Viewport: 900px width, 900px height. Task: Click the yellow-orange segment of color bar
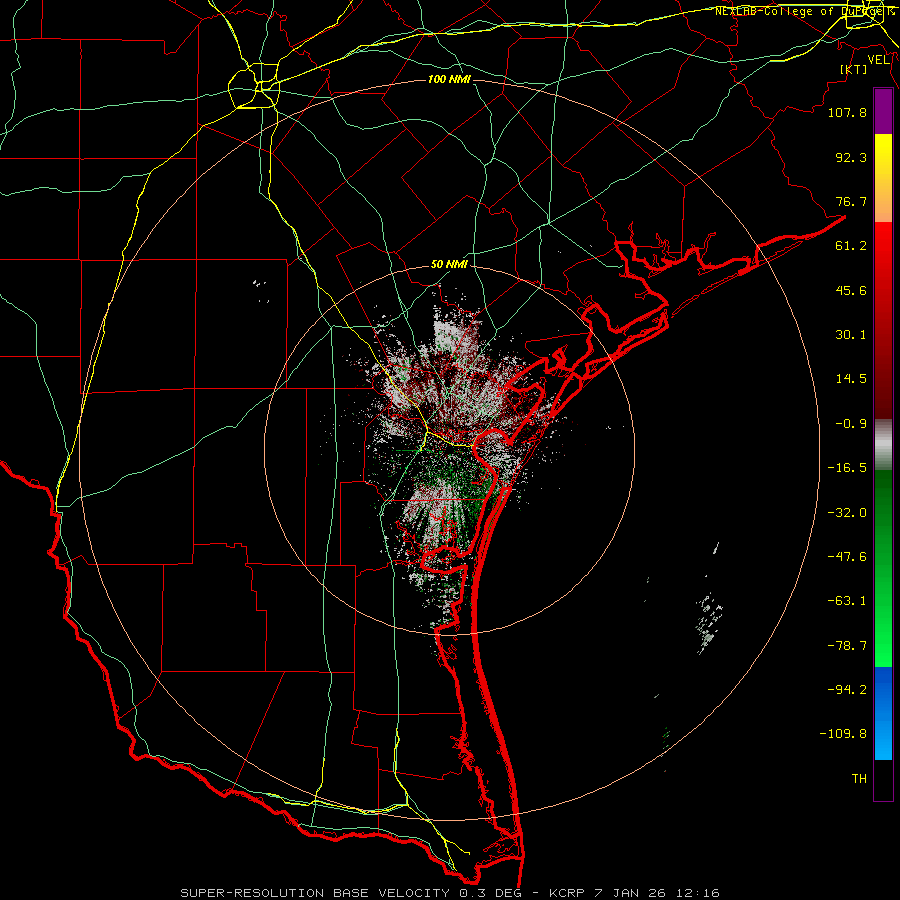coord(883,178)
